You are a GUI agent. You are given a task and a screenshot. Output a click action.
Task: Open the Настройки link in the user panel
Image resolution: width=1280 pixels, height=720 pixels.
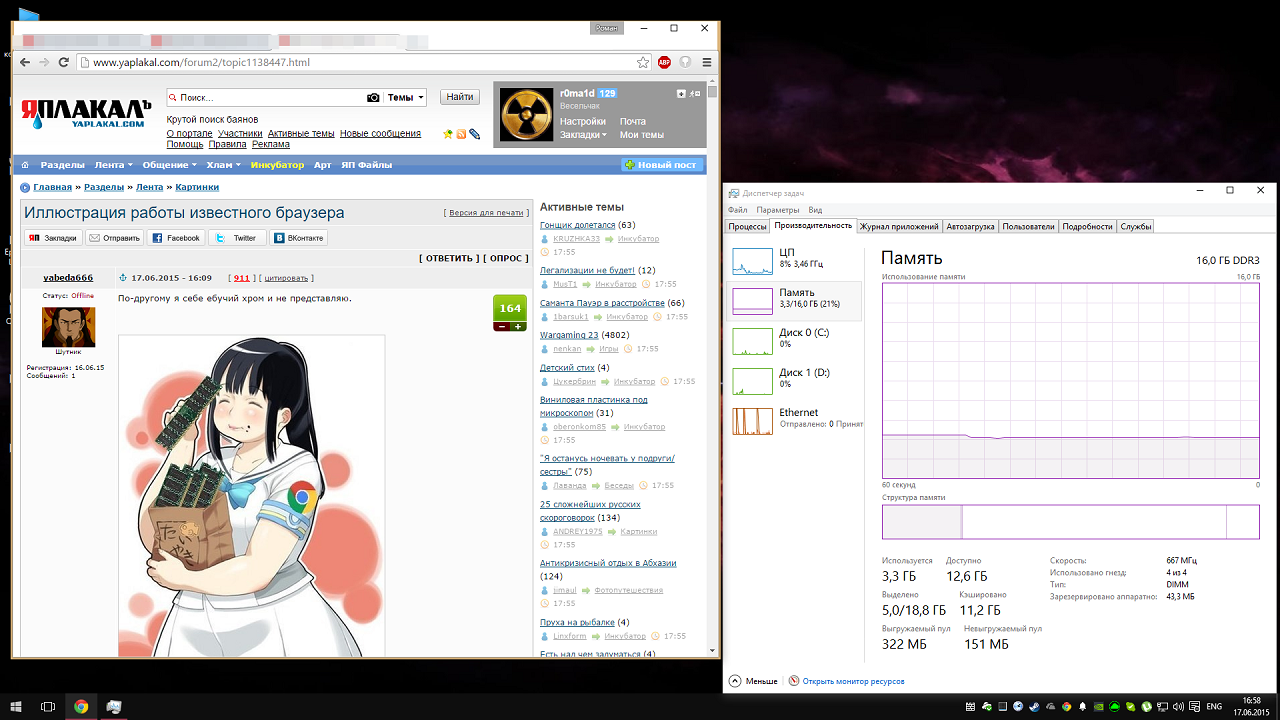pyautogui.click(x=583, y=121)
